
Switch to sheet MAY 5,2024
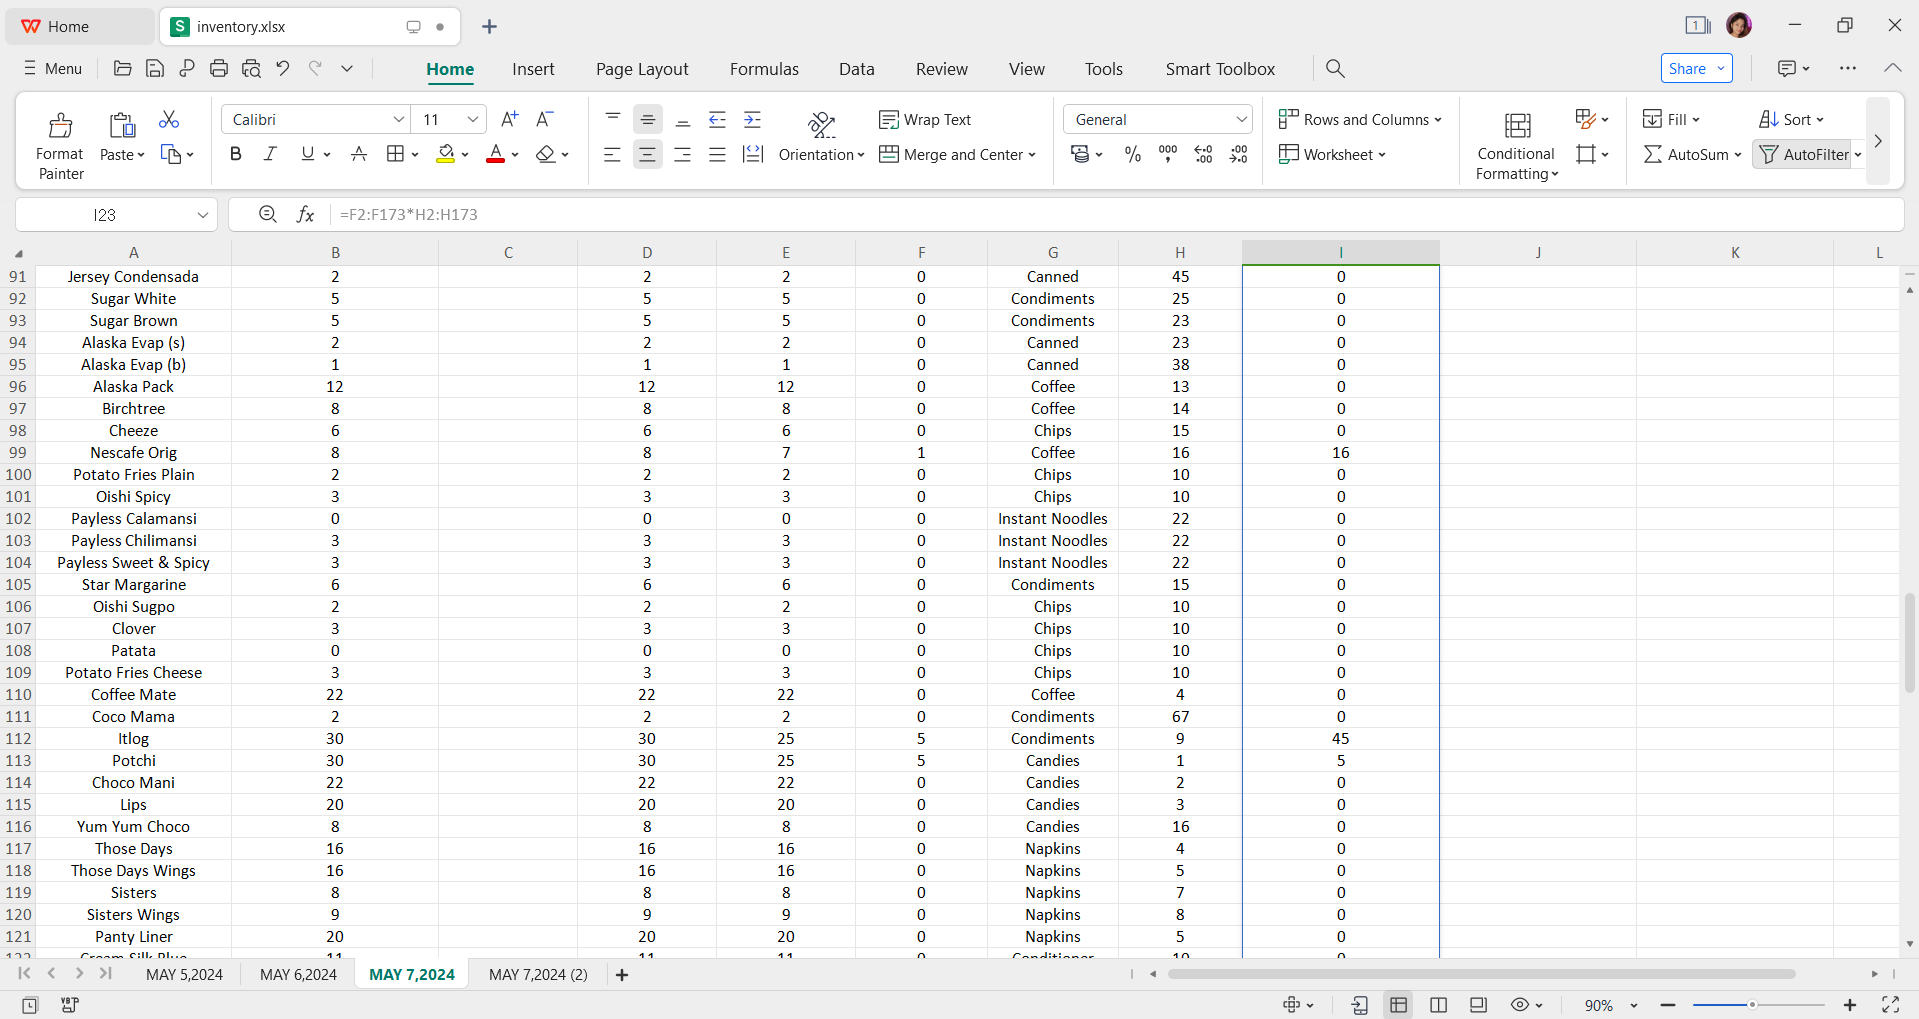click(x=184, y=975)
